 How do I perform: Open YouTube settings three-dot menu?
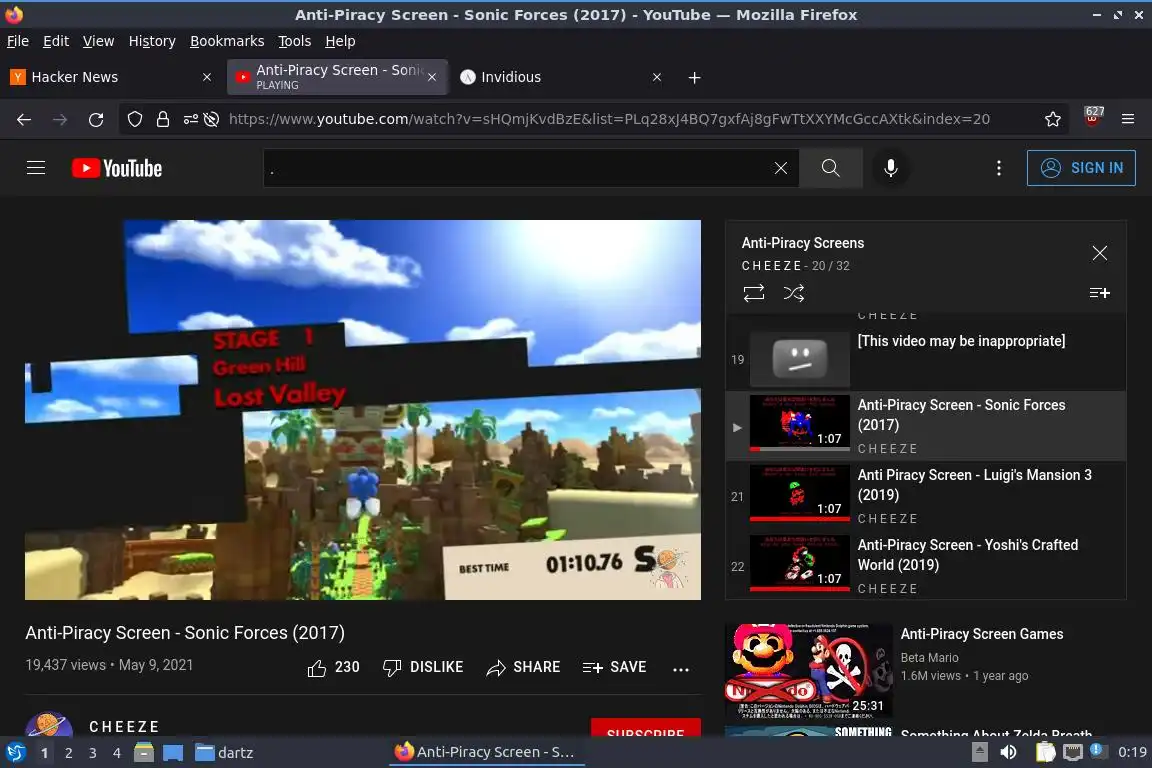pos(998,168)
